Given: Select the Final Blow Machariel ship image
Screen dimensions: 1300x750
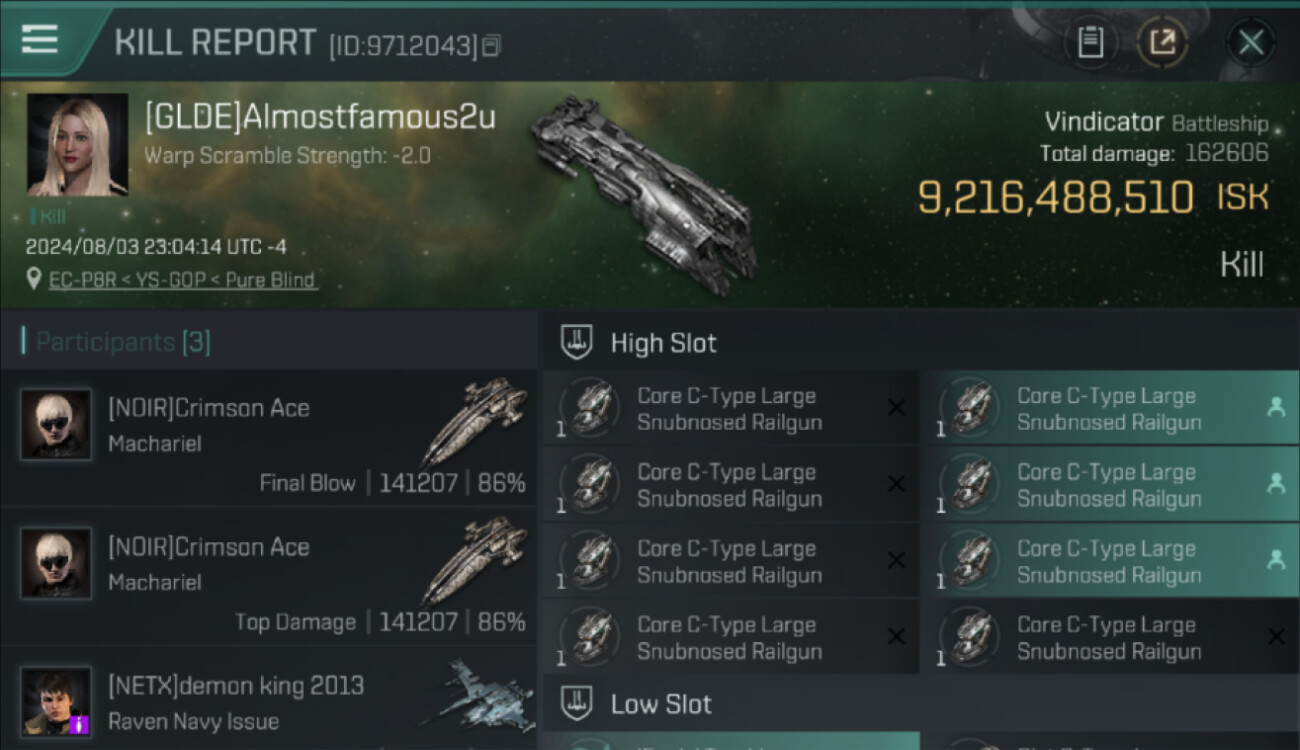Looking at the screenshot, I should pos(476,420).
